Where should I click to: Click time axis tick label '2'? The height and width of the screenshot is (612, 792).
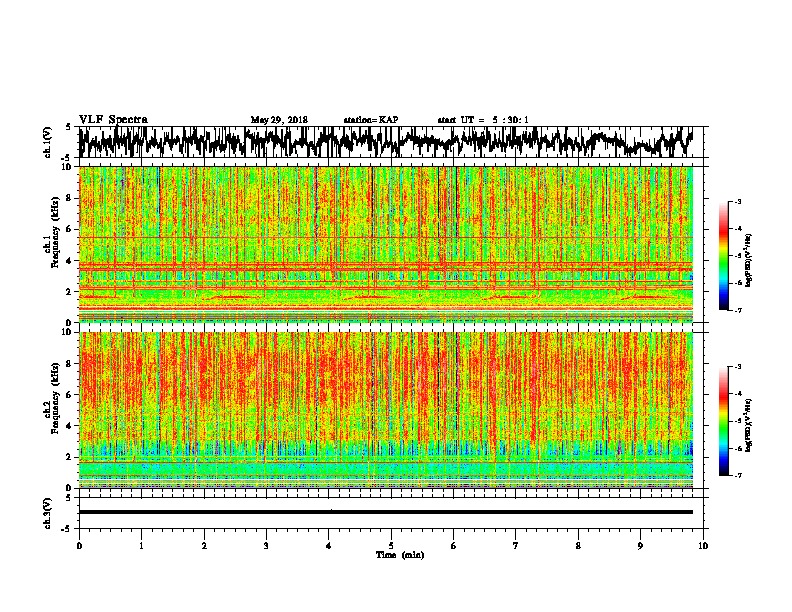(204, 546)
